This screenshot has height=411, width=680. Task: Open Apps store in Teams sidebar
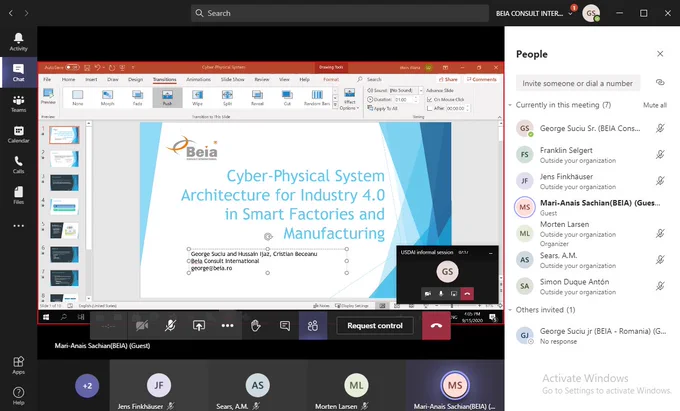(x=18, y=365)
